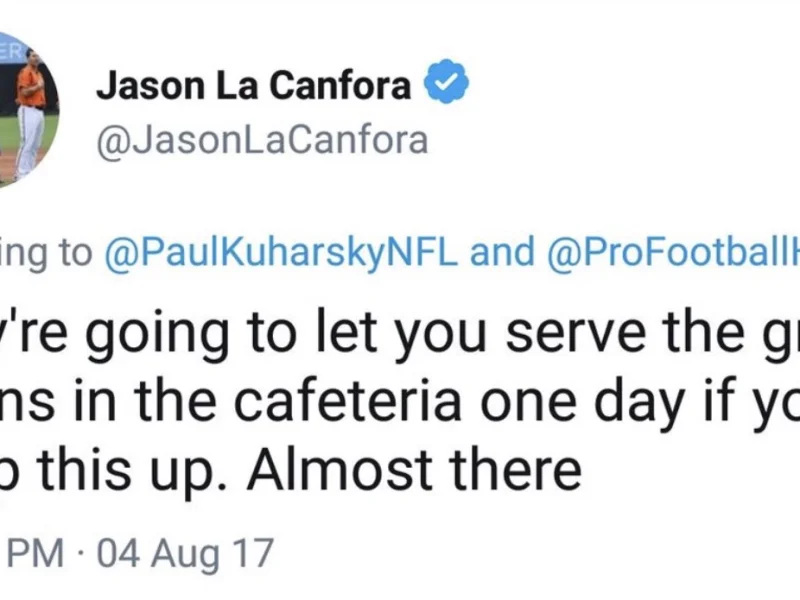Click the display name Jason La Canfora

tap(253, 87)
